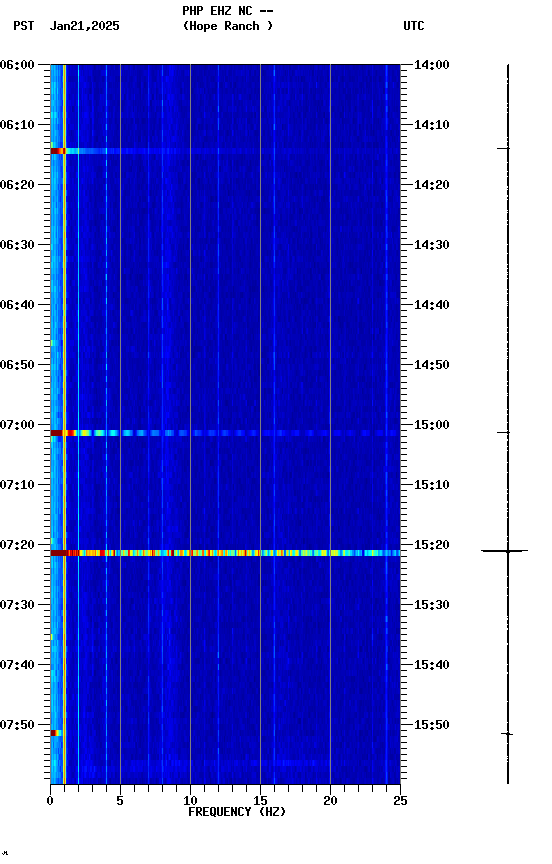This screenshot has height=864, width=552.
Task: Click the Hope Ranch station name
Action: 228,25
